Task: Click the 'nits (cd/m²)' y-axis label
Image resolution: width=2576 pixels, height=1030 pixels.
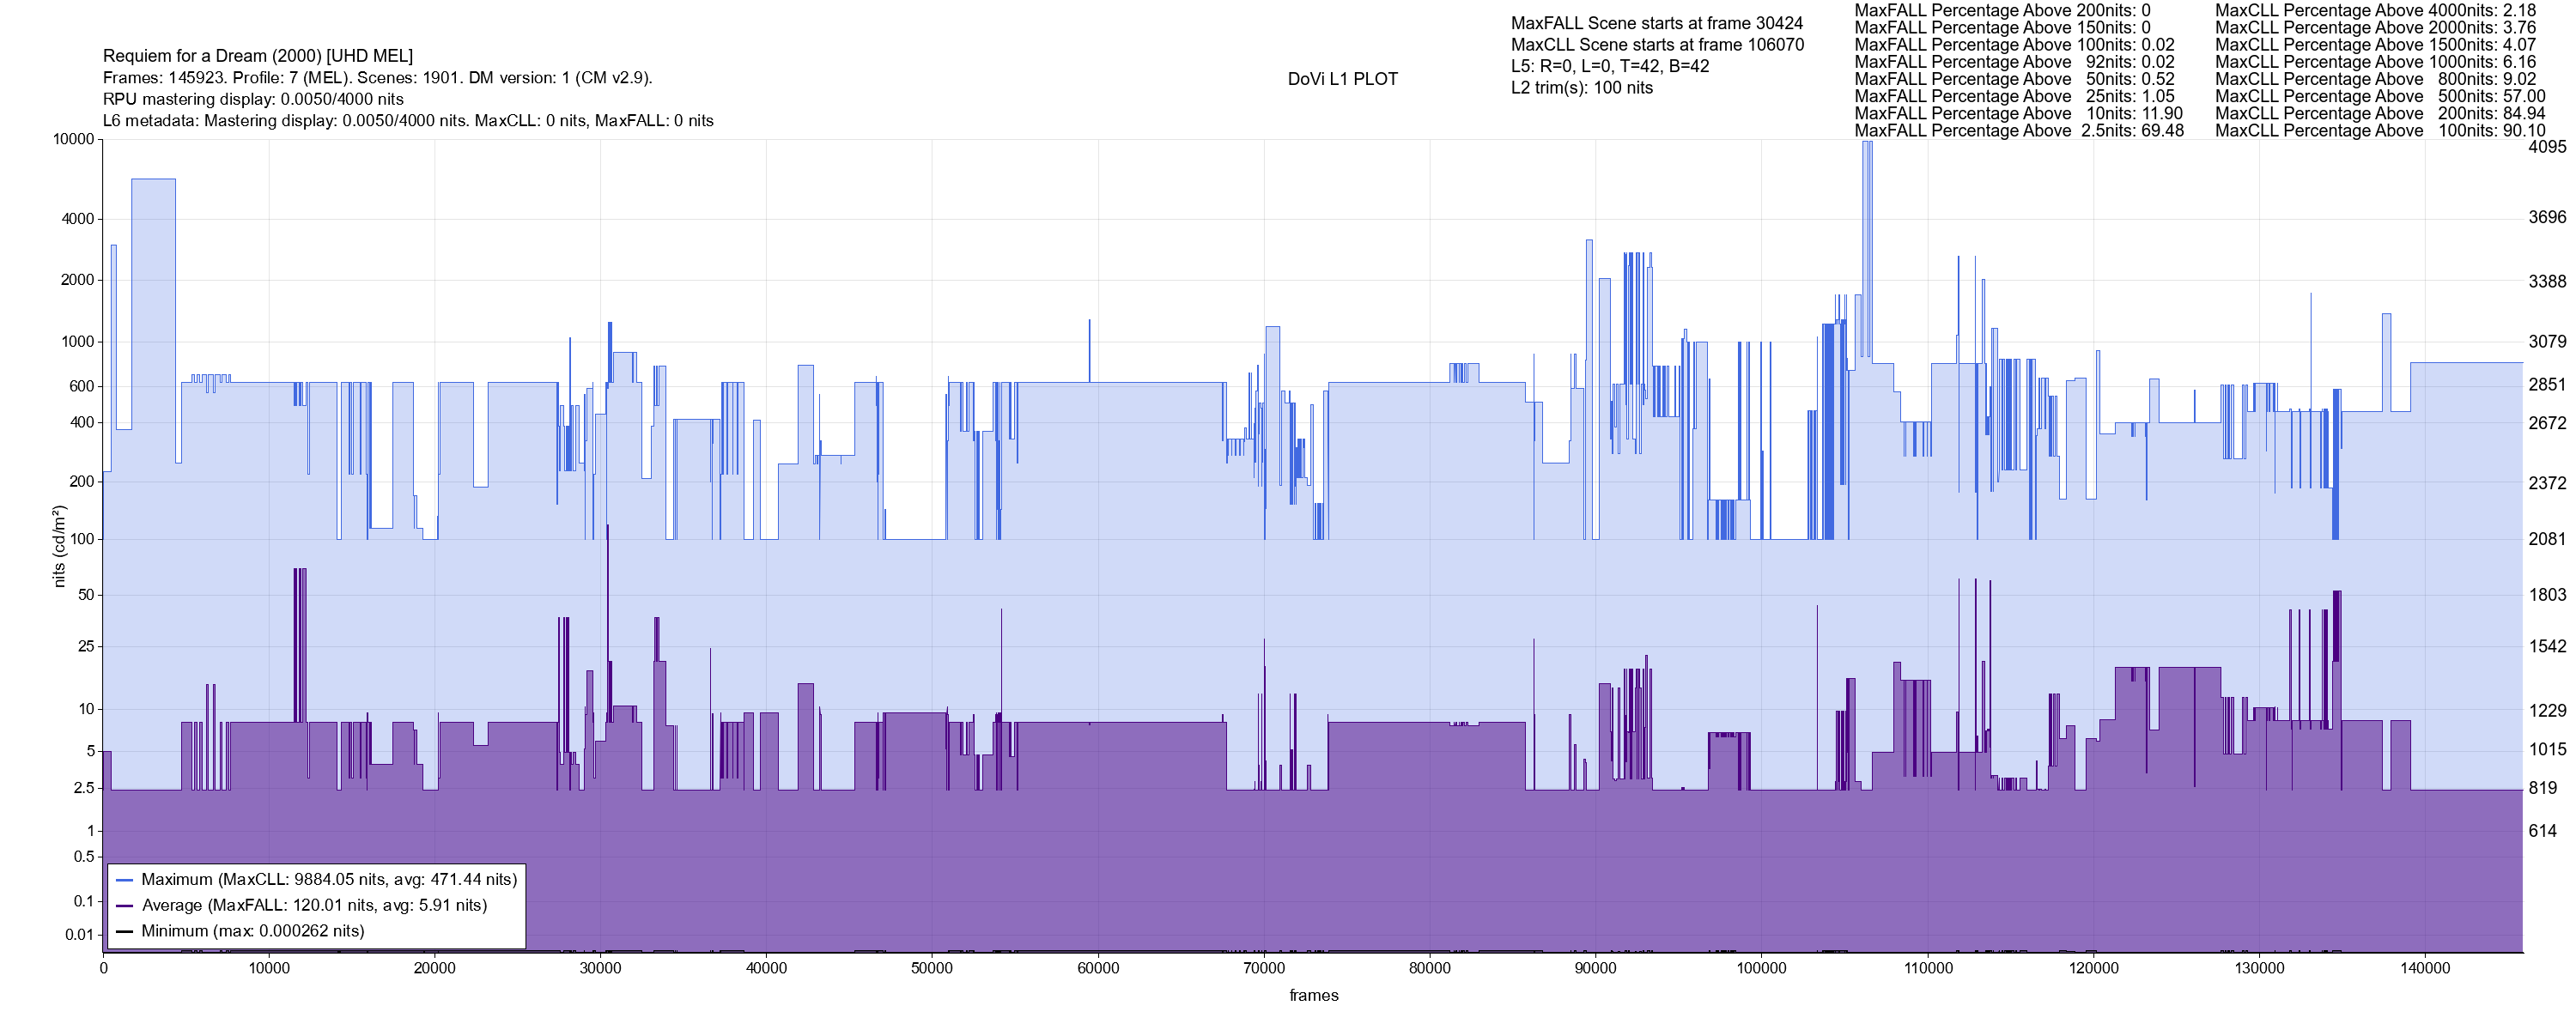Action: tap(59, 546)
